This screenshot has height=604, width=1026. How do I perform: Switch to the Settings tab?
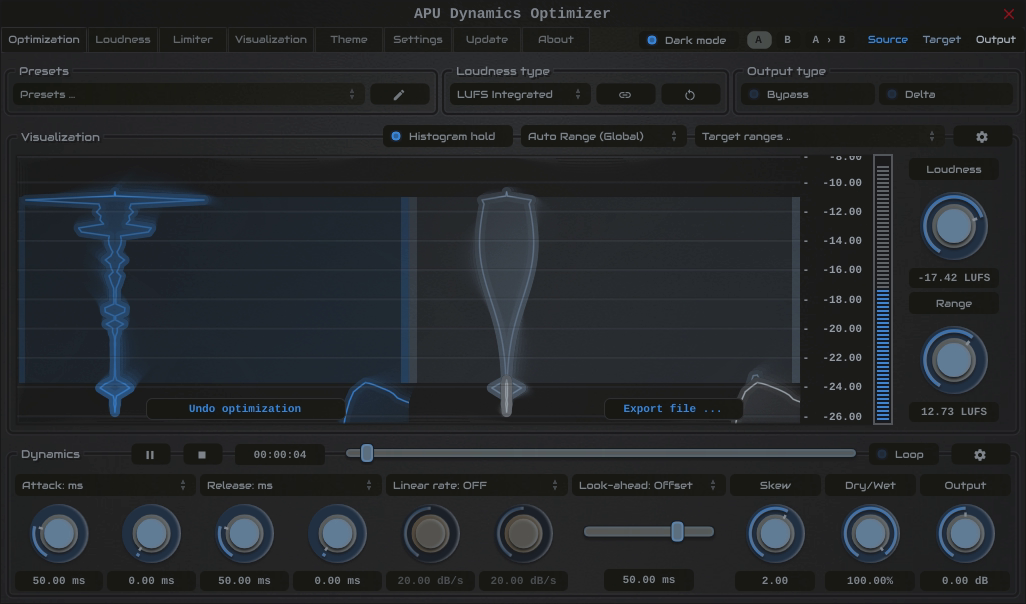[417, 40]
